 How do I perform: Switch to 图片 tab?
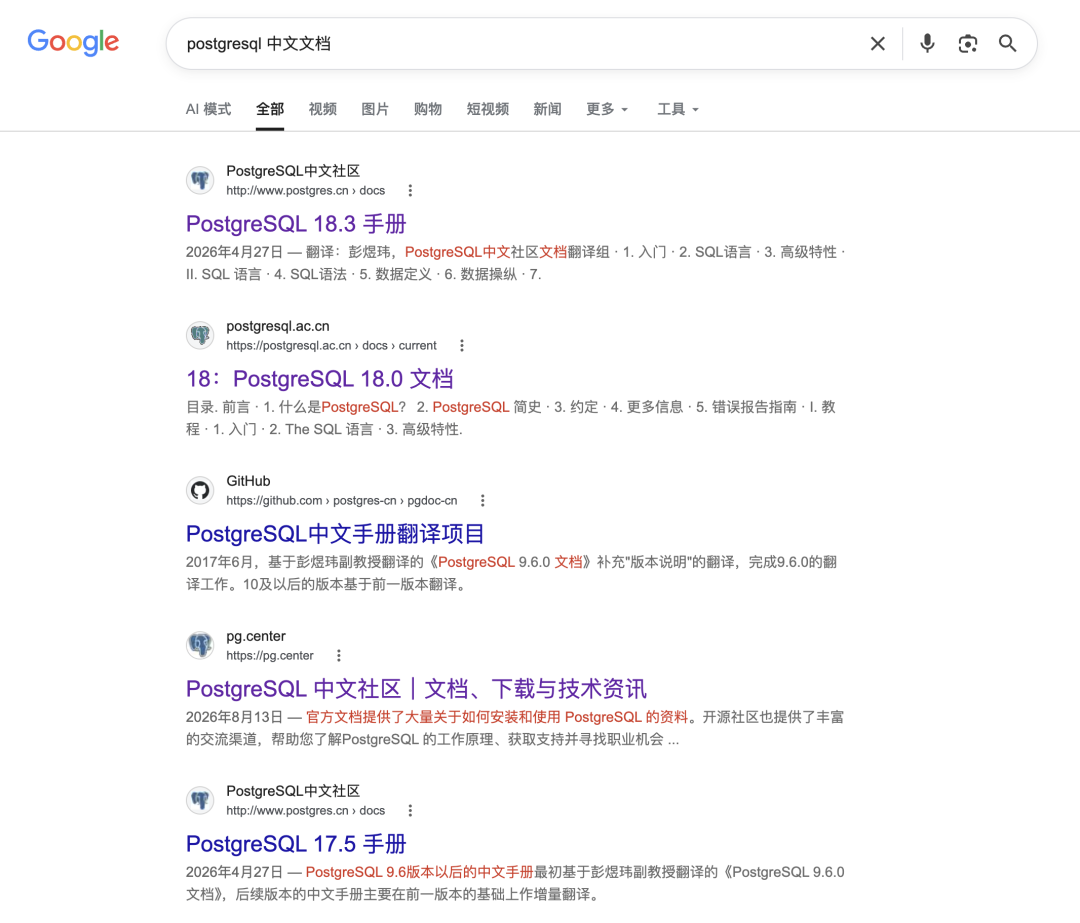375,109
